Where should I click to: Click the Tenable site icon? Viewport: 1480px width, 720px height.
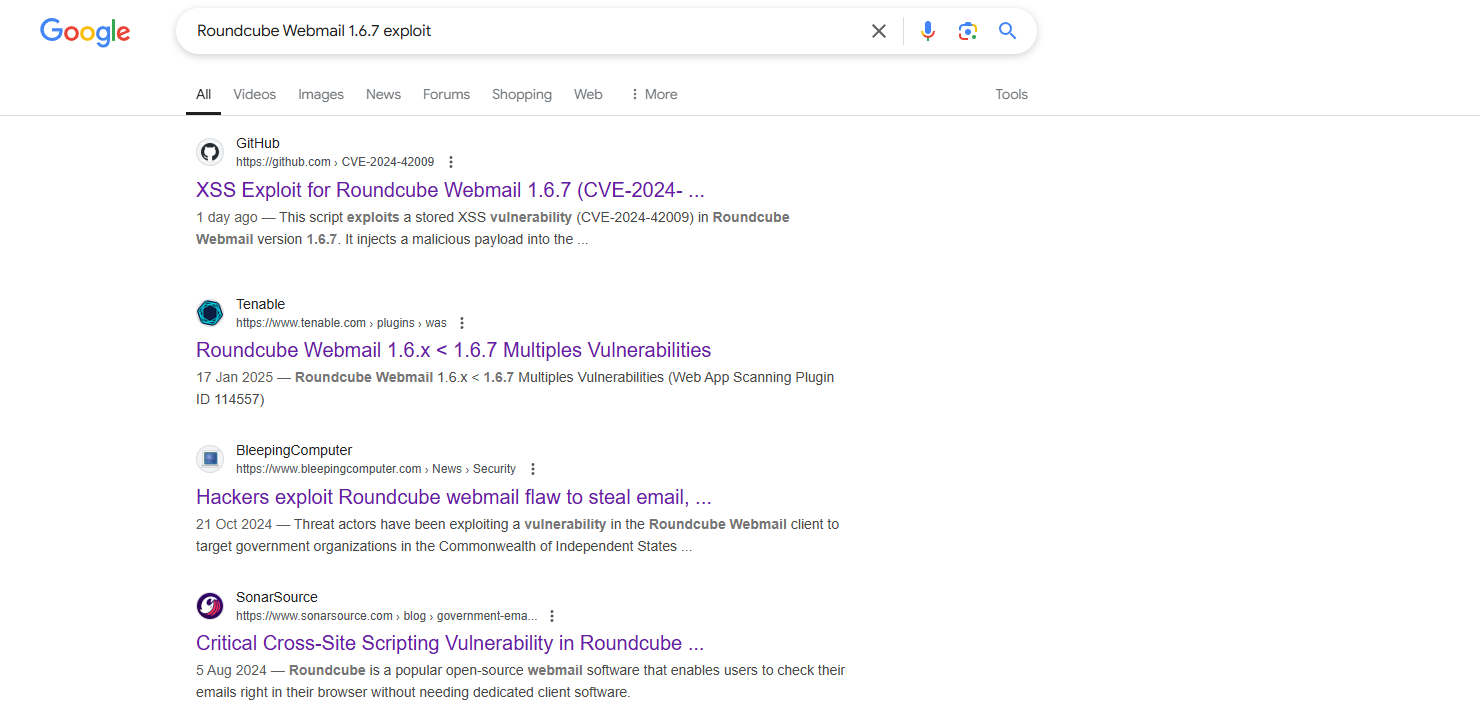pyautogui.click(x=210, y=313)
